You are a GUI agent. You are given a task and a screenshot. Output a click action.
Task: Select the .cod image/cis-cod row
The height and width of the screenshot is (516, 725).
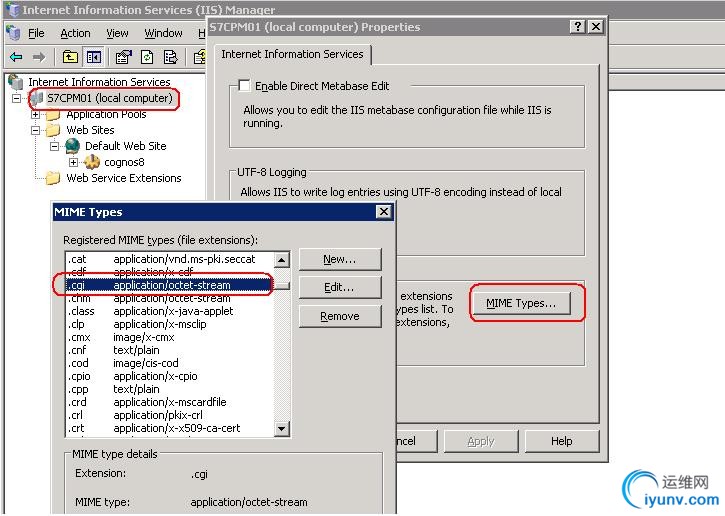170,363
